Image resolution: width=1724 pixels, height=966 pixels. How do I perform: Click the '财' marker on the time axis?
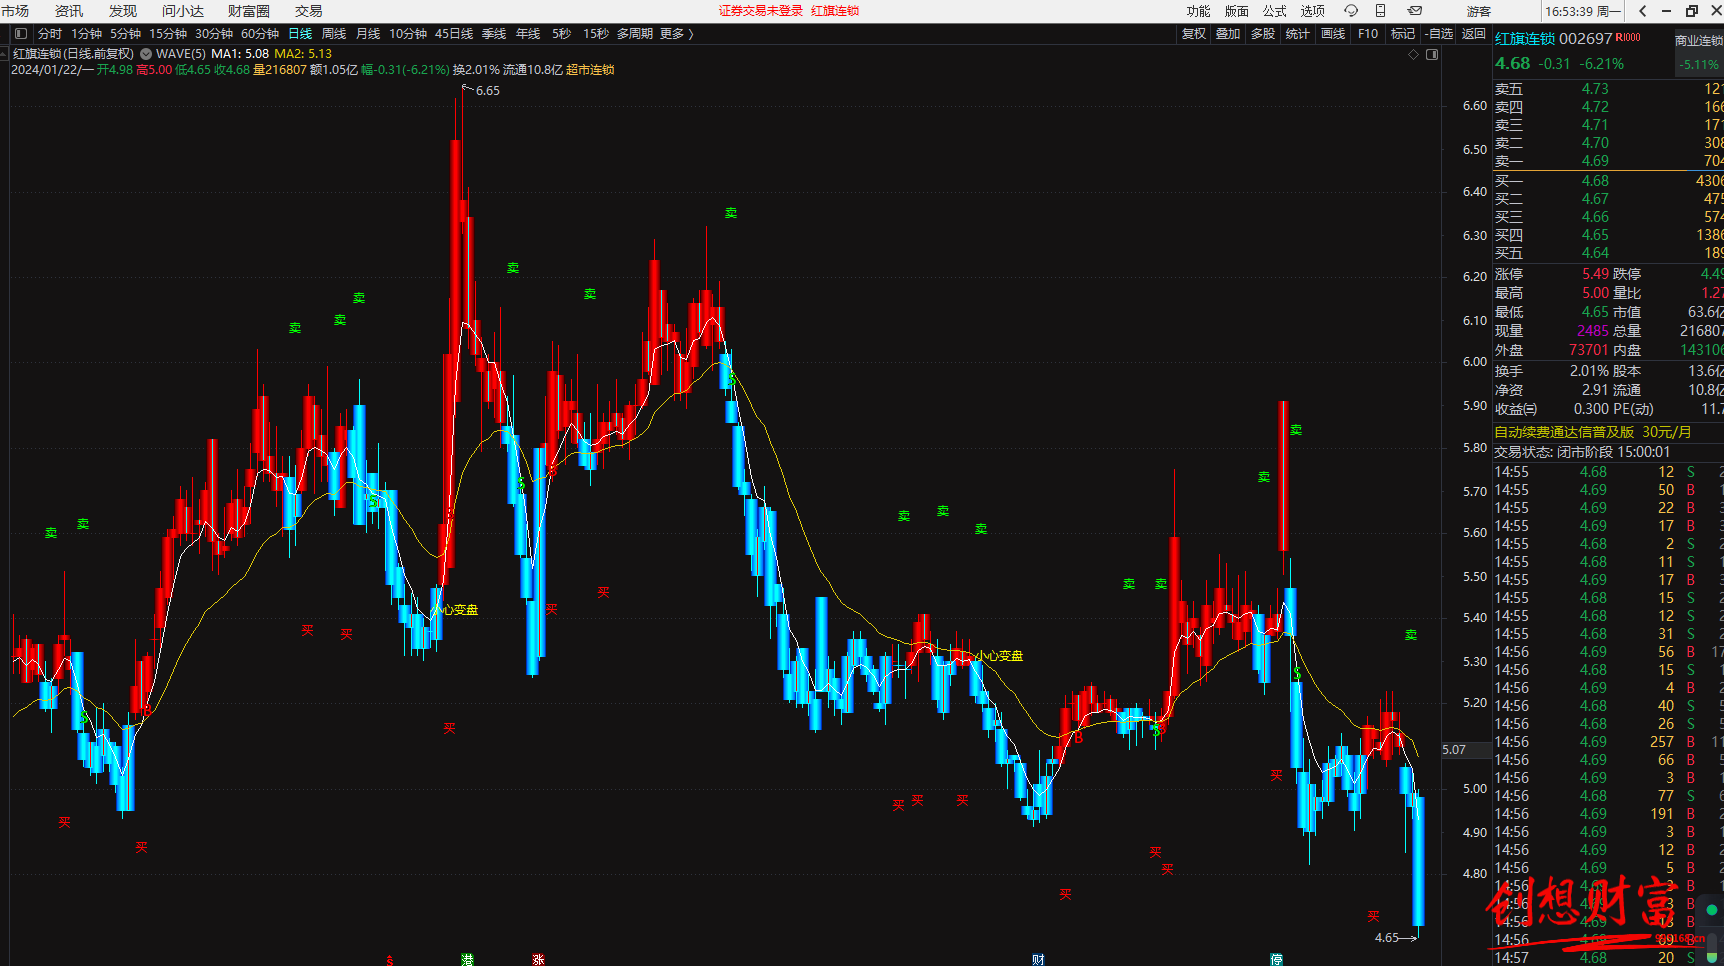tap(1038, 960)
